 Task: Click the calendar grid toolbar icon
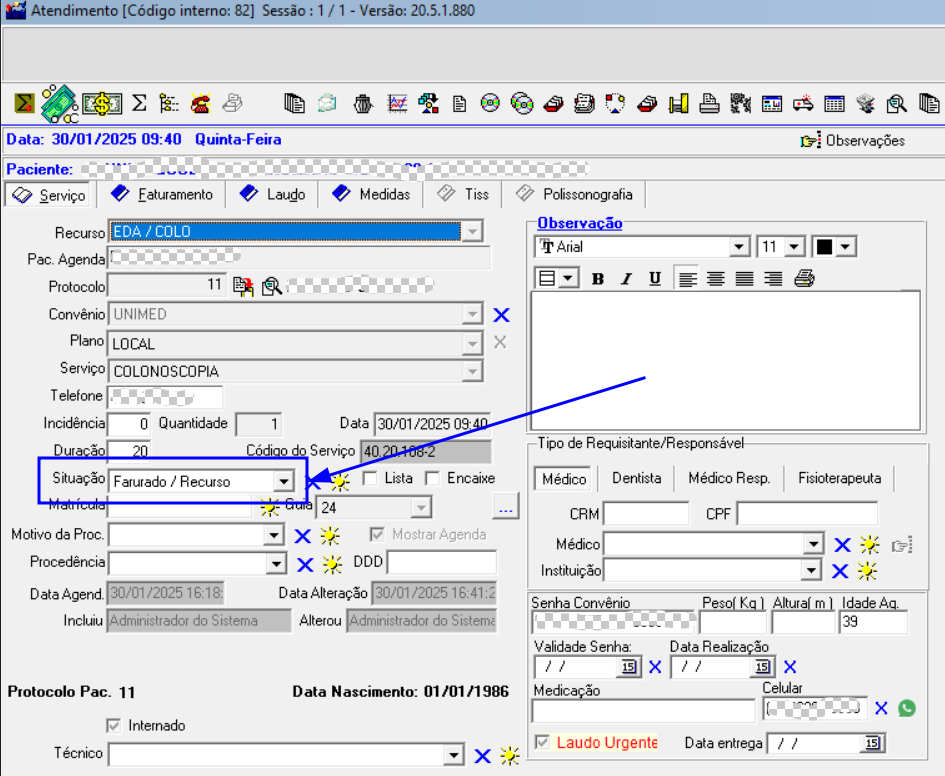click(834, 104)
